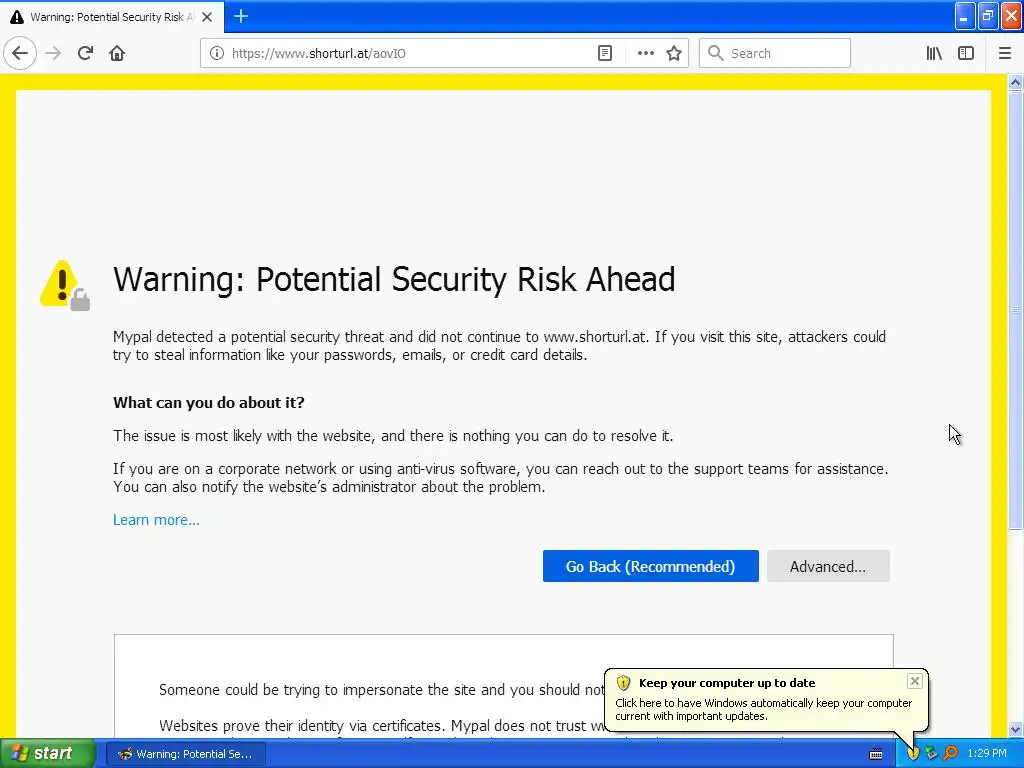Click the green network tray icon
The width and height of the screenshot is (1024, 768).
click(932, 754)
